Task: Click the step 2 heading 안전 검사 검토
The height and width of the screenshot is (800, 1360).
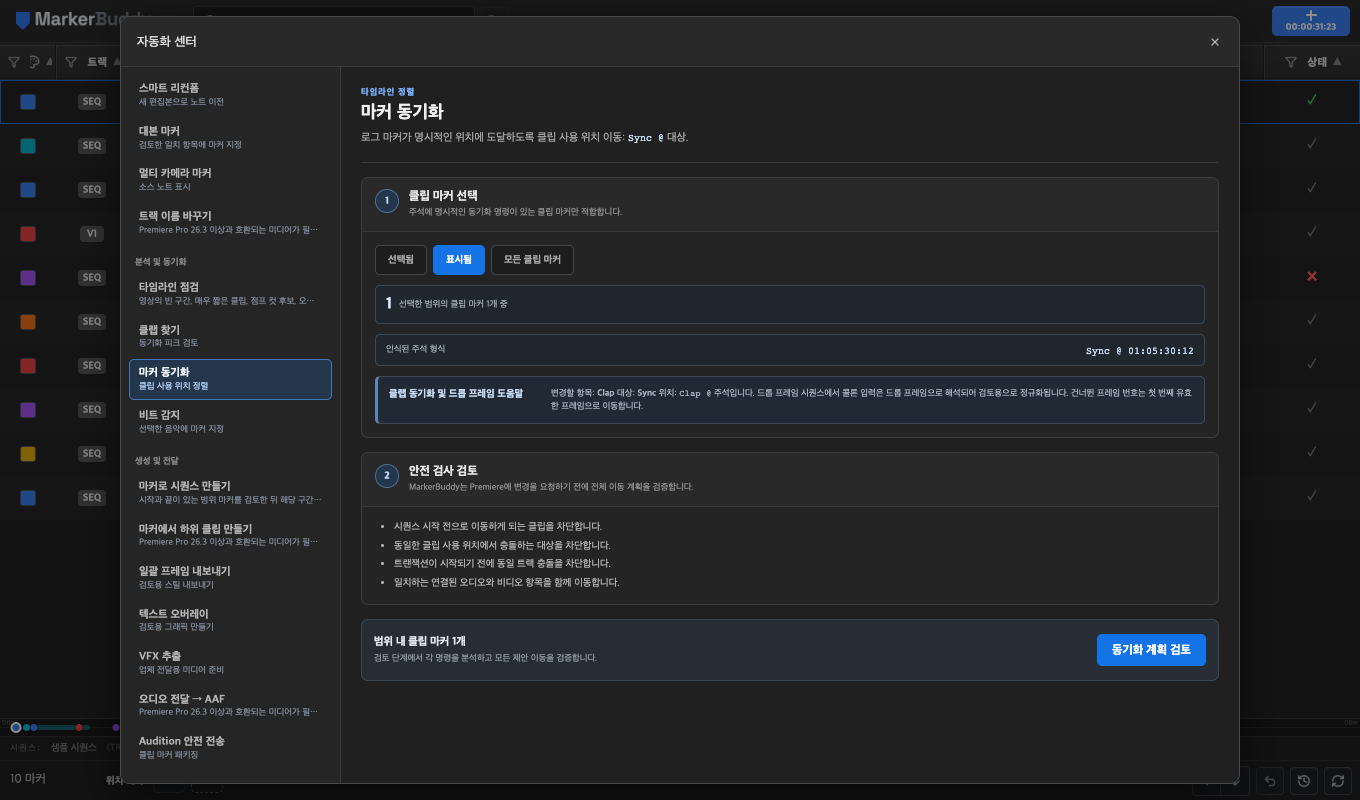Action: tap(443, 470)
